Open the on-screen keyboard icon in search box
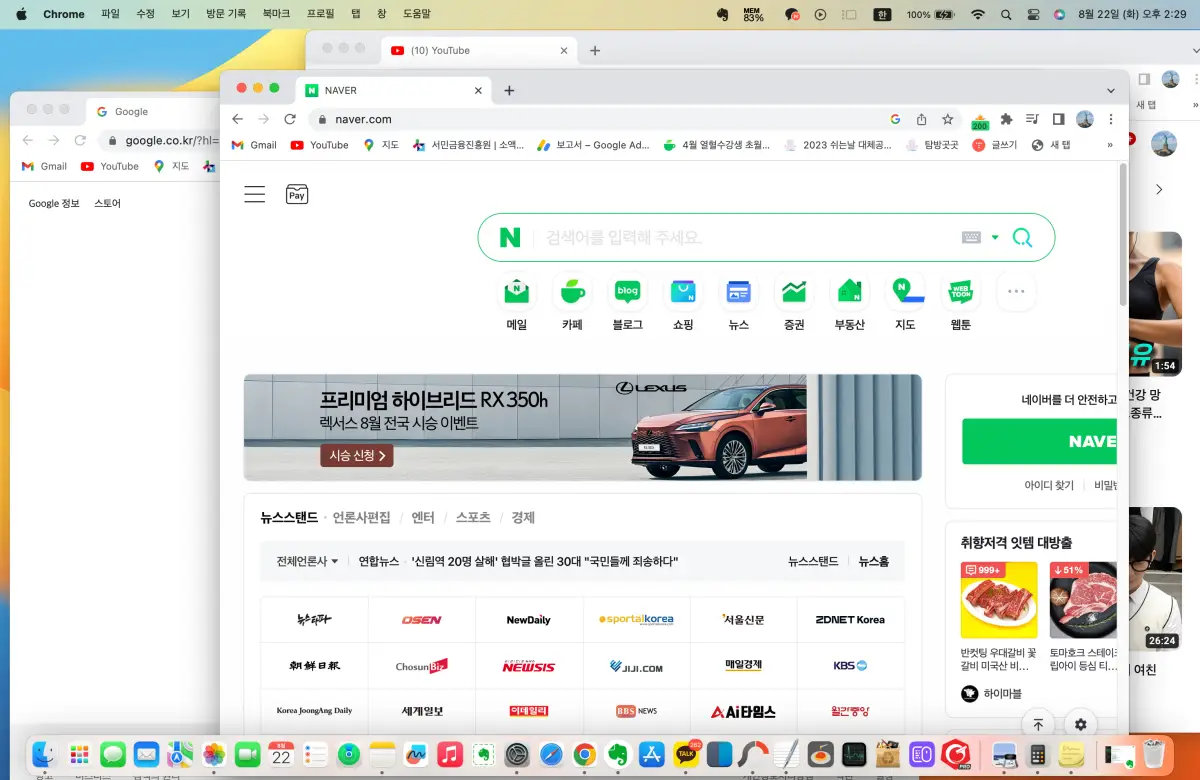Image resolution: width=1200 pixels, height=780 pixels. (x=971, y=238)
